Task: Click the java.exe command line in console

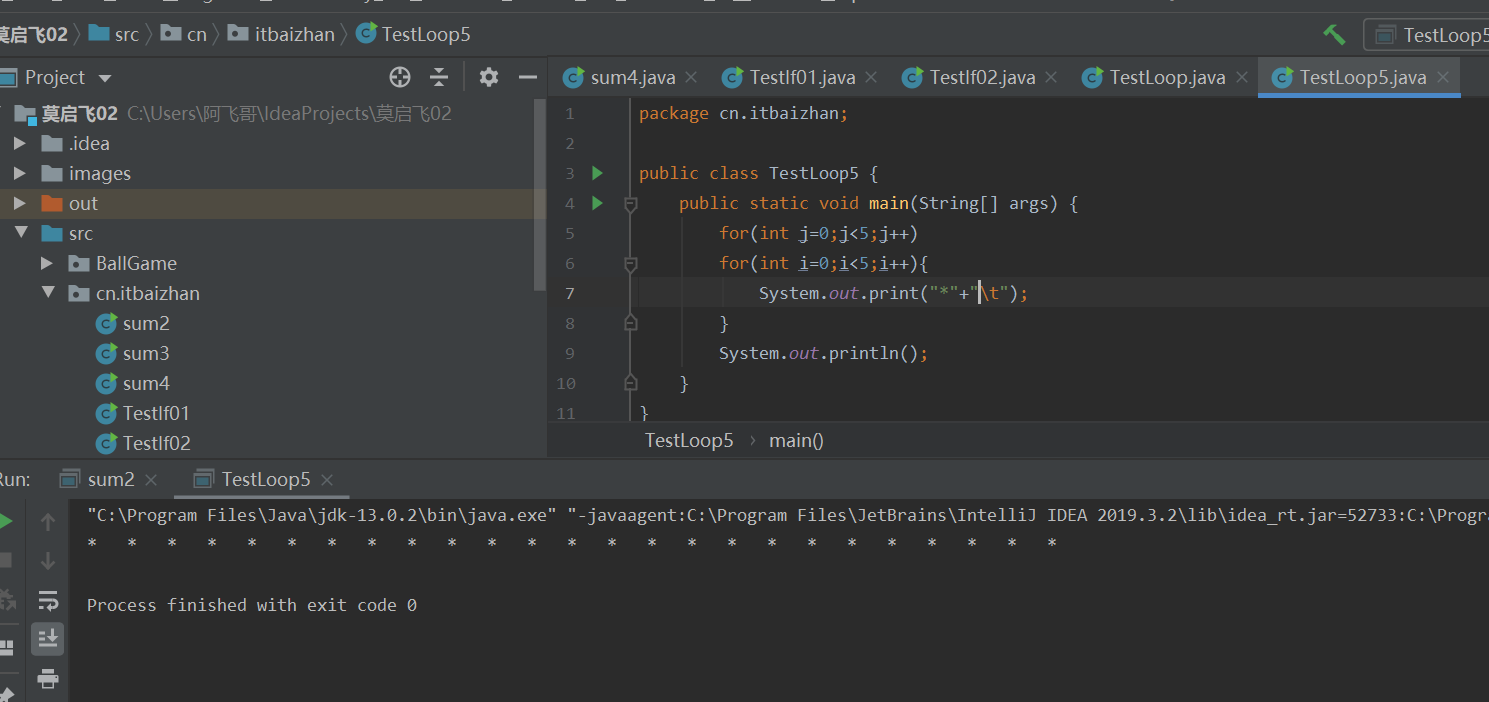Action: [787, 516]
